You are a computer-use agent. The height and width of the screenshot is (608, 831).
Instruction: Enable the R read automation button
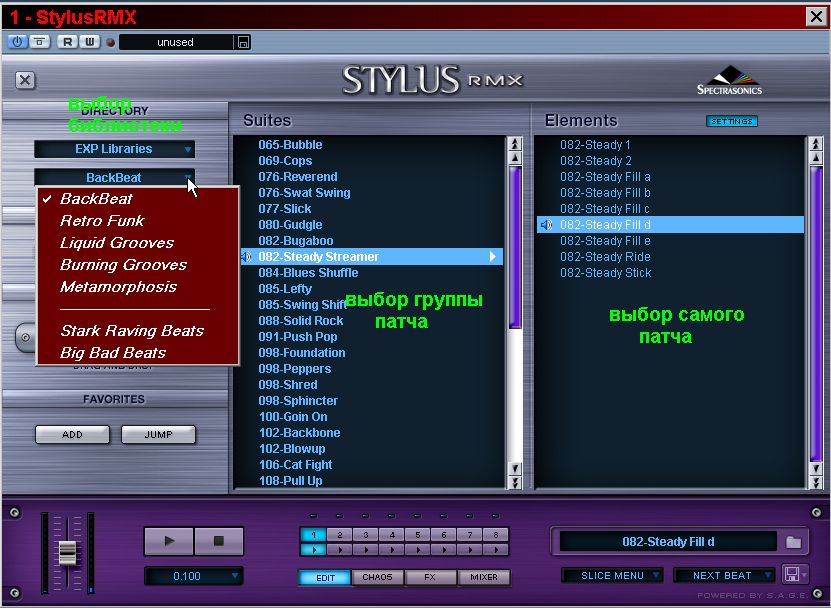pos(67,42)
